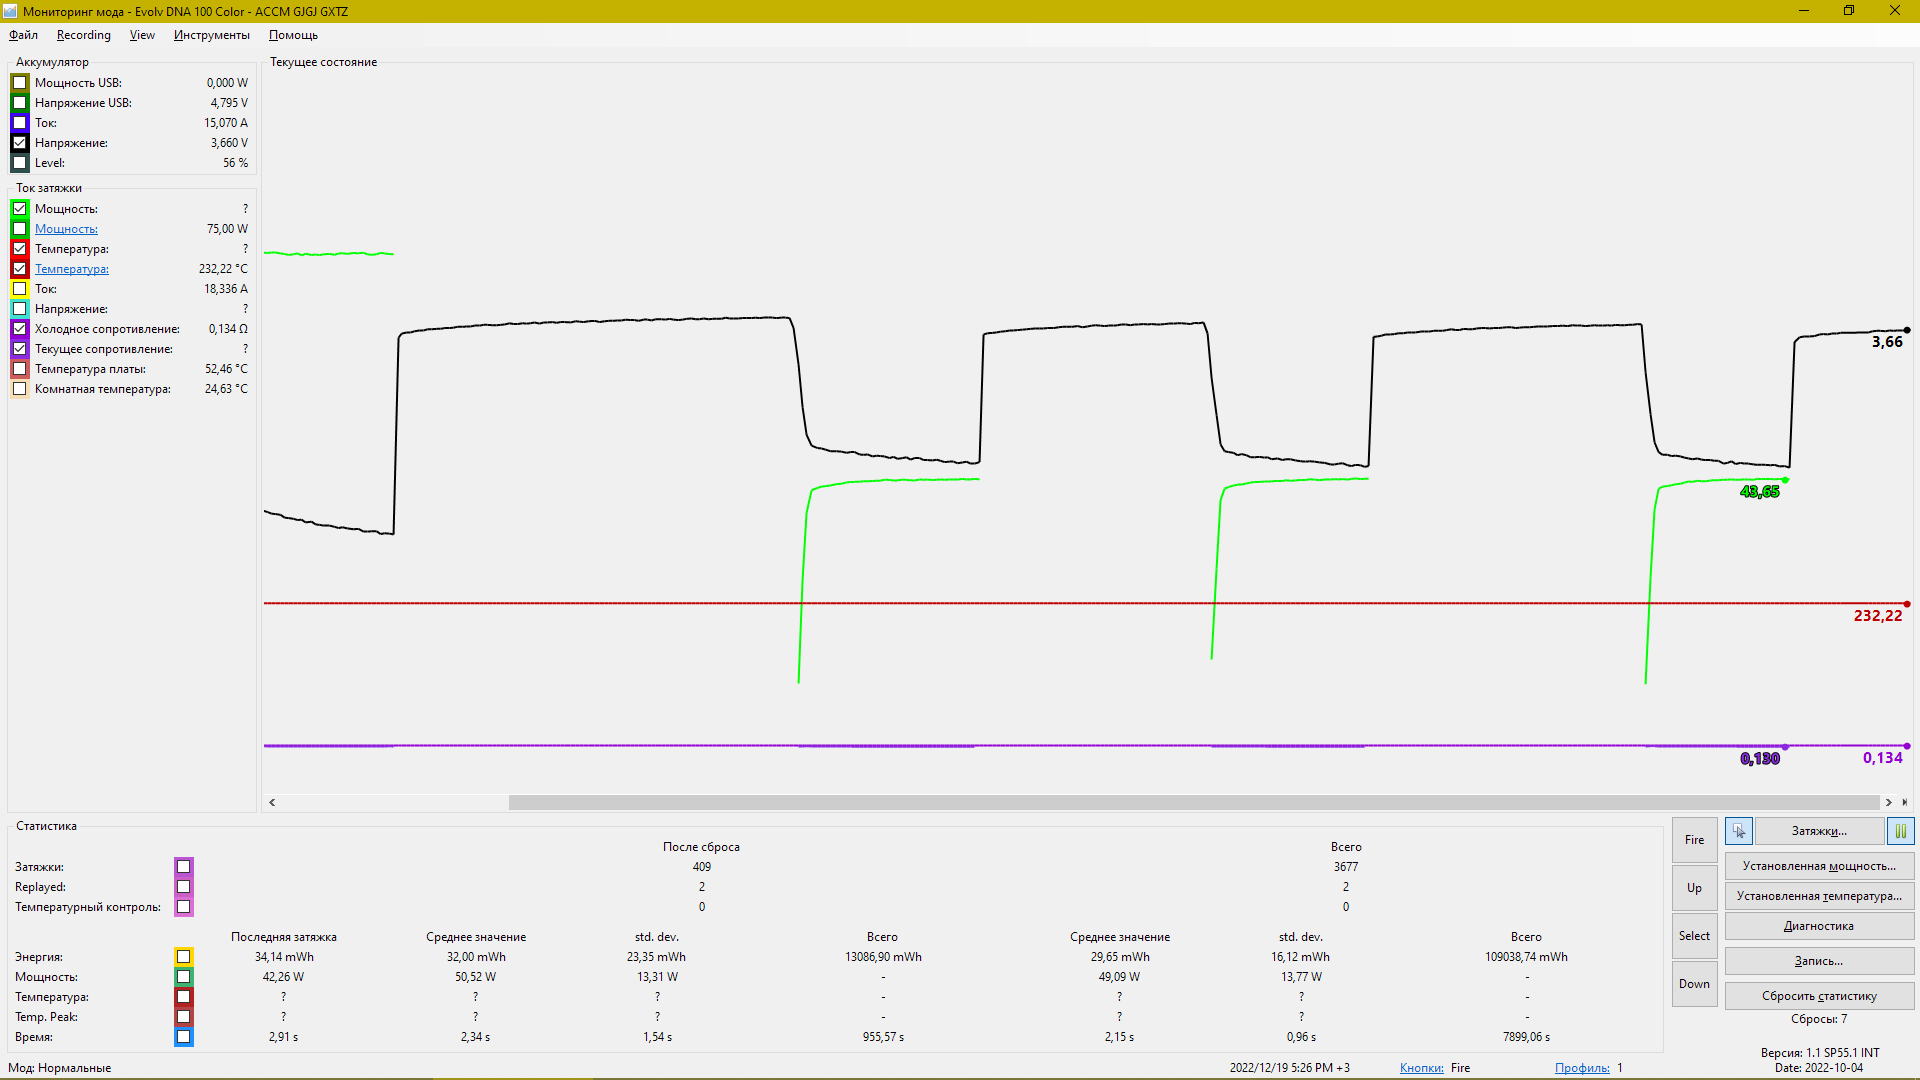Click the minimize window icon

point(1804,11)
